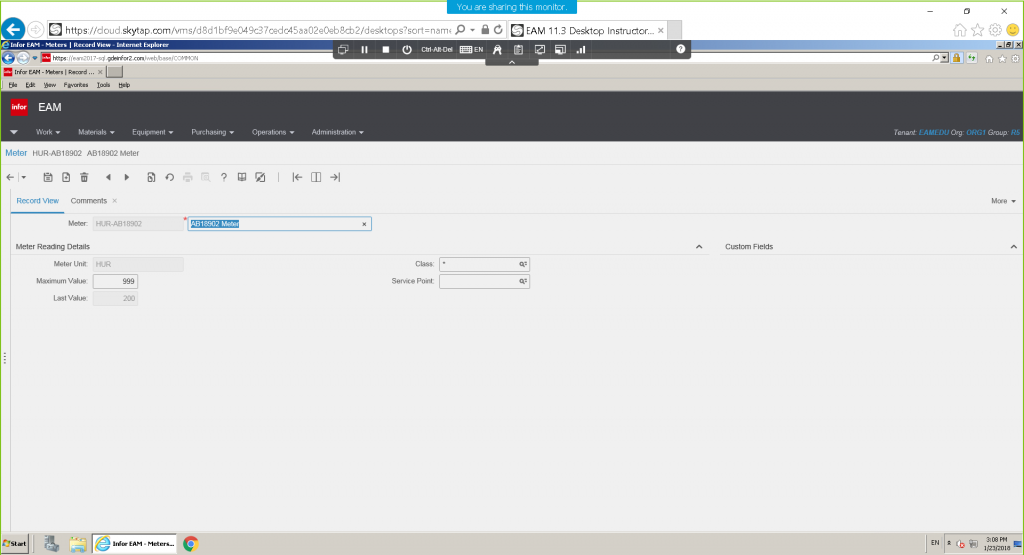
Task: Open the Work menu
Action: pos(48,132)
